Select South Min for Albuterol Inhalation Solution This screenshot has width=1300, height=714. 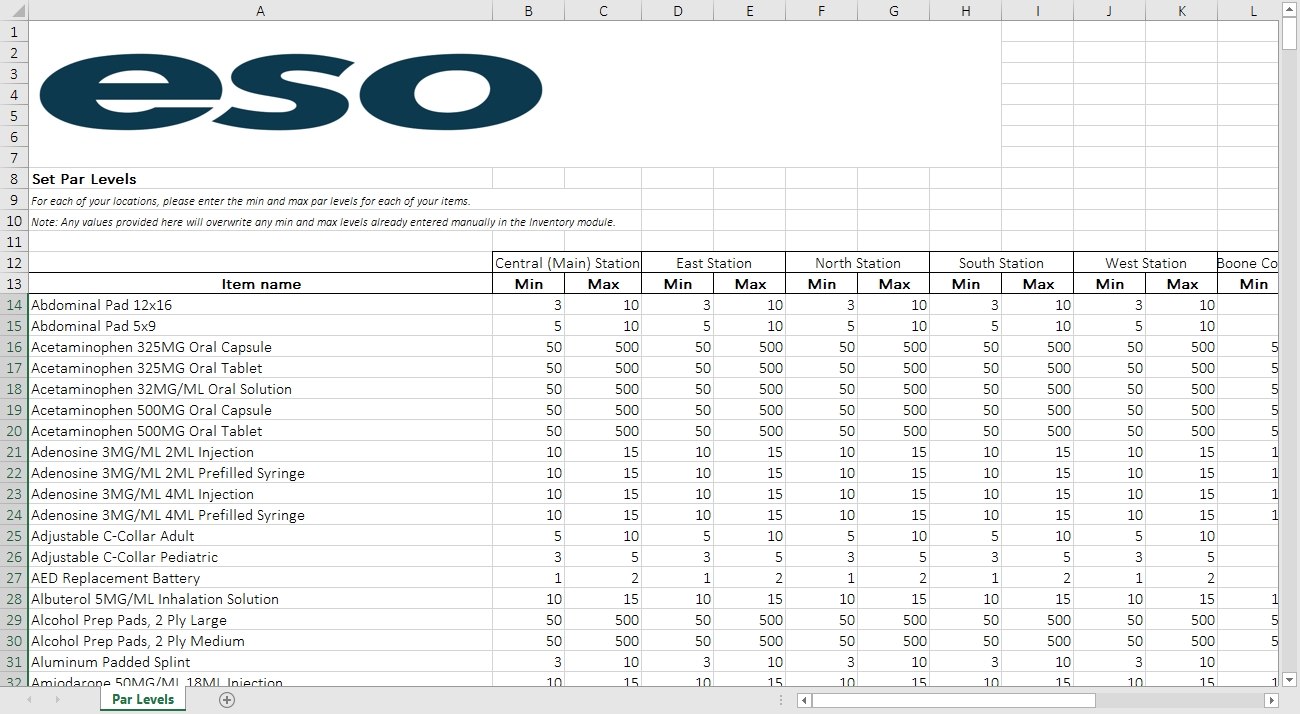(x=966, y=599)
